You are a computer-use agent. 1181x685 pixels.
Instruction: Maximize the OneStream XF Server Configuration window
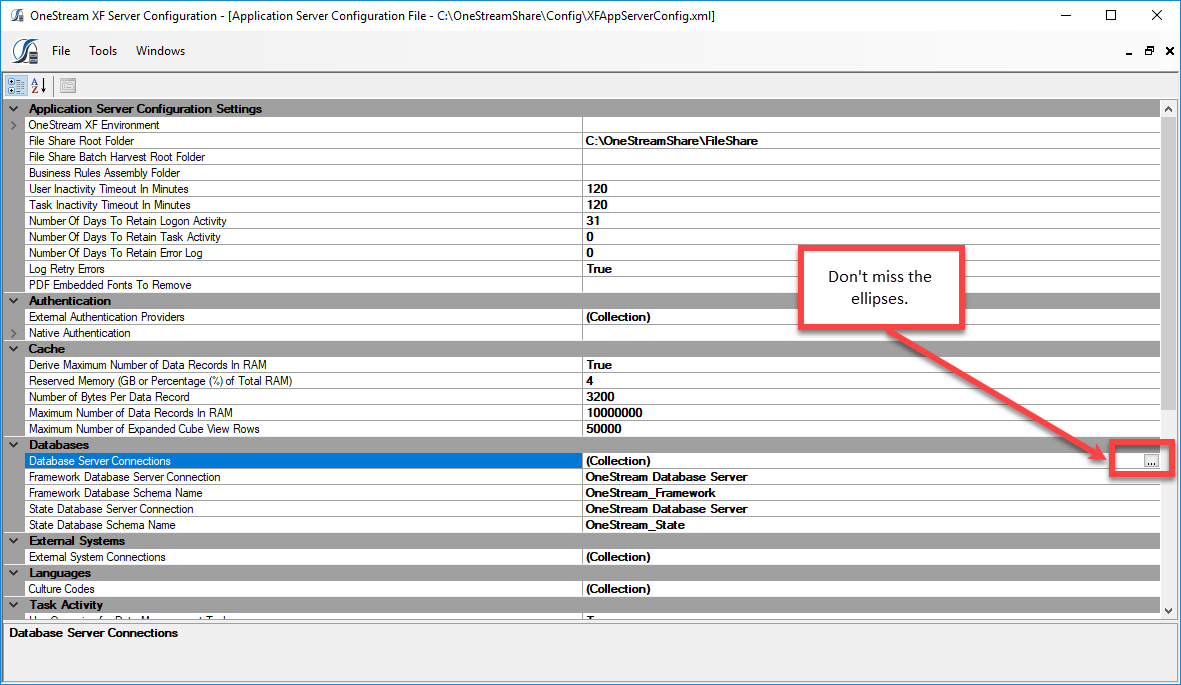1111,15
